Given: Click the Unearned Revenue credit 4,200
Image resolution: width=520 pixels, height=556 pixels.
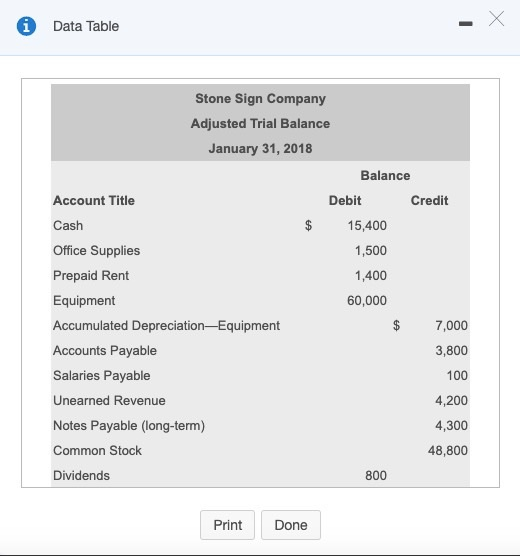Looking at the screenshot, I should (x=452, y=401).
